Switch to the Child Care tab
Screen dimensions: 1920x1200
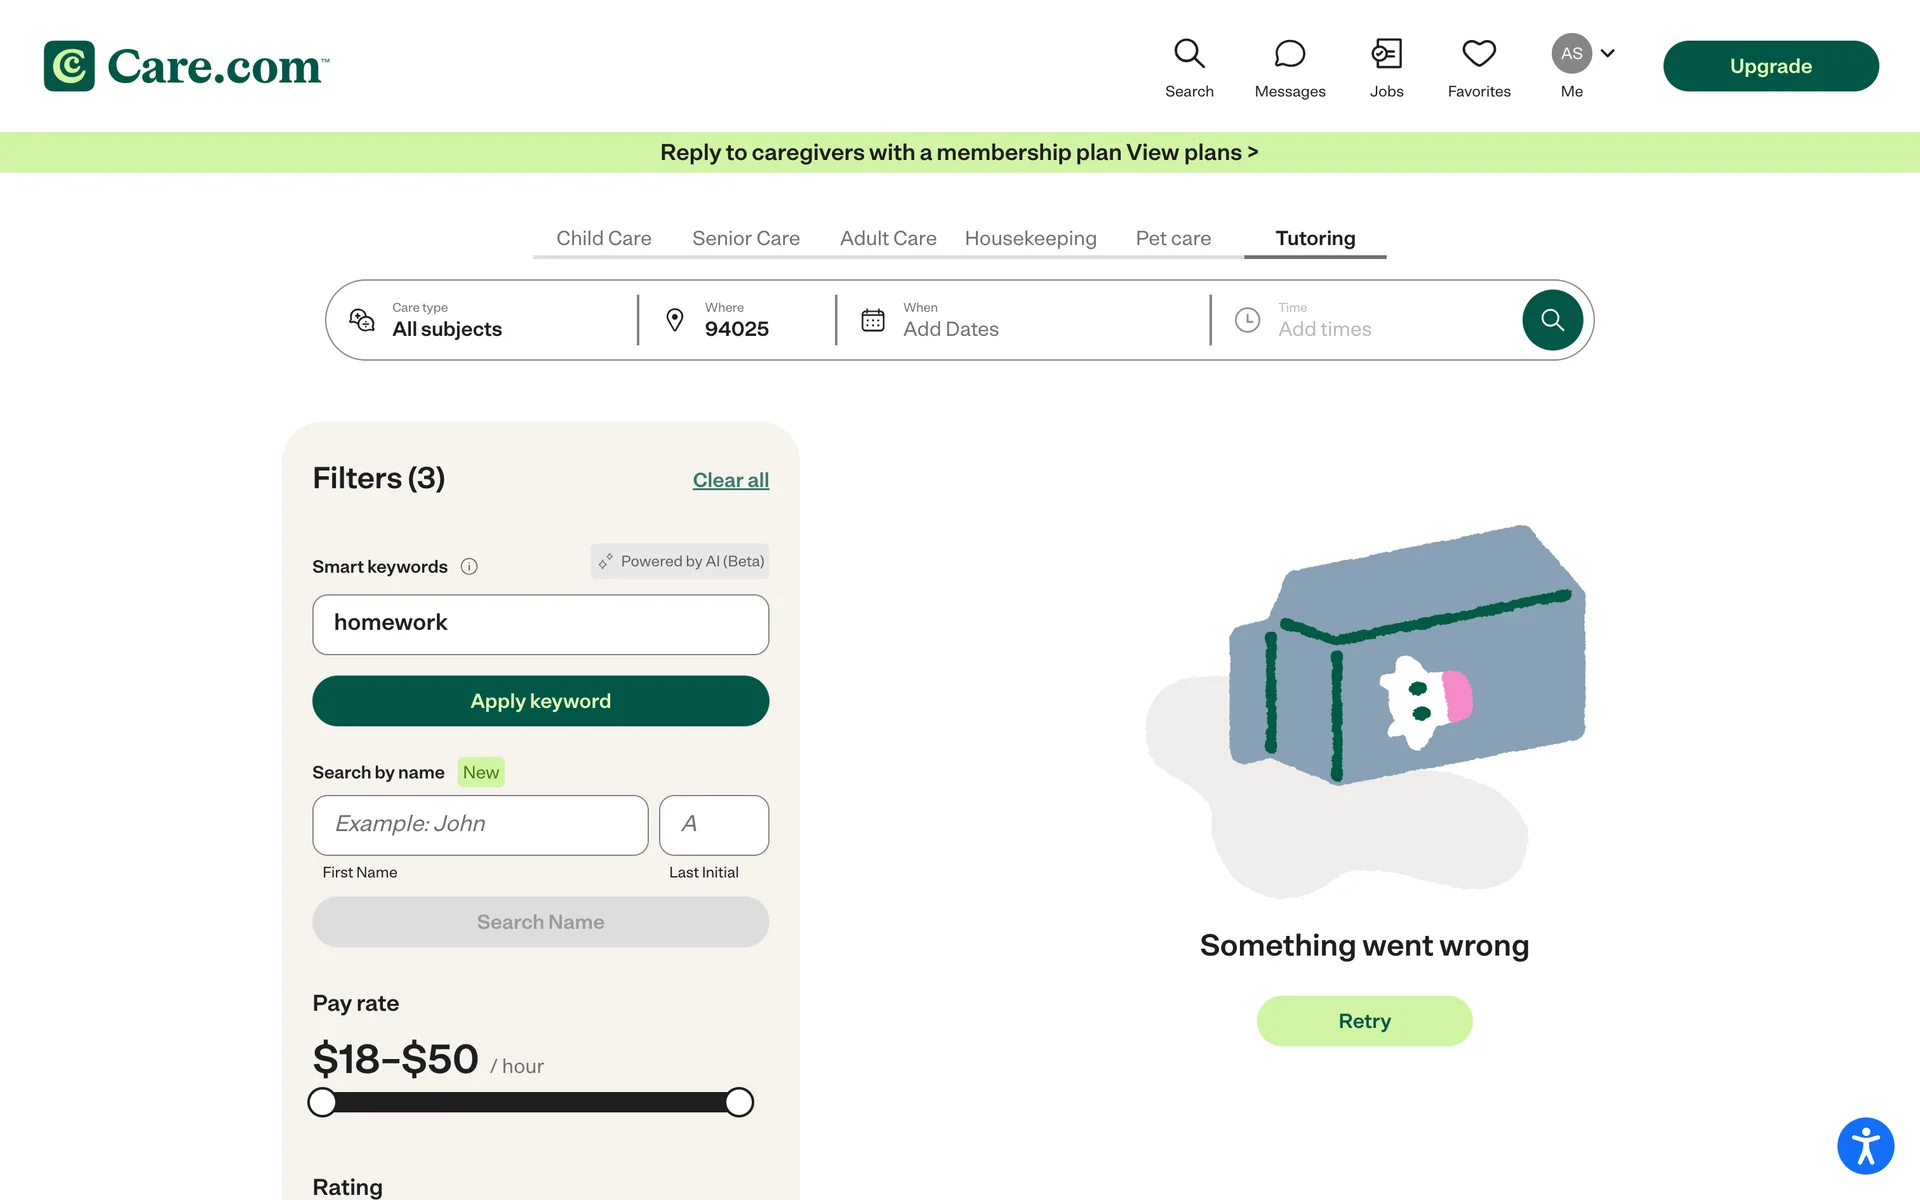pyautogui.click(x=603, y=238)
